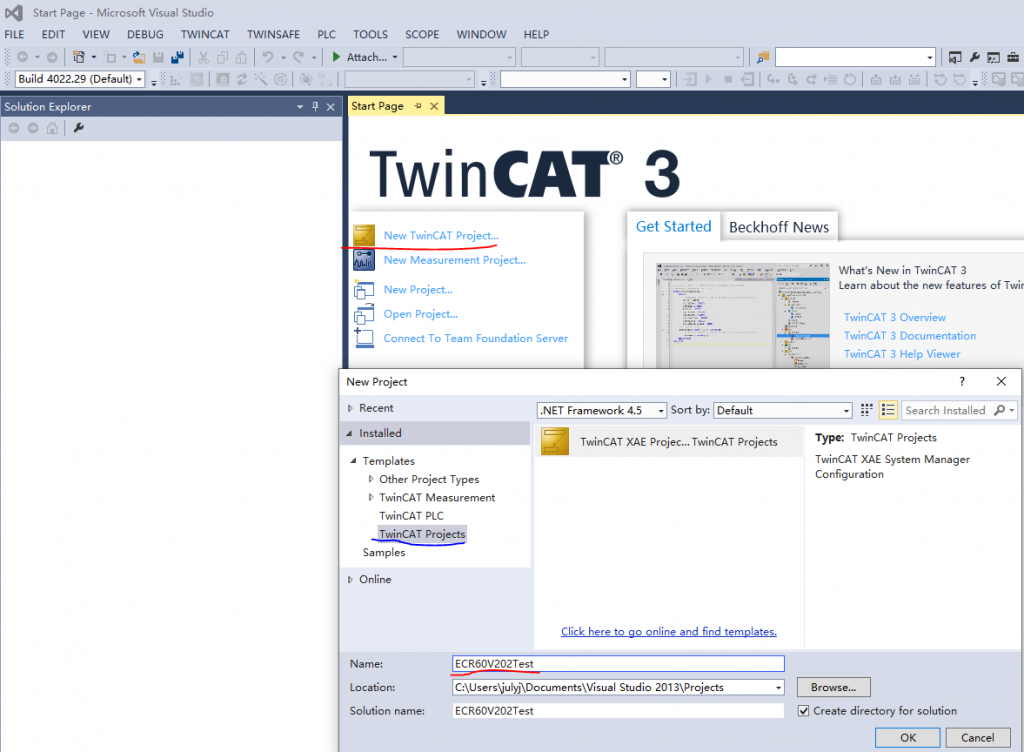Click the Browse... button
The image size is (1024, 752).
(x=833, y=687)
